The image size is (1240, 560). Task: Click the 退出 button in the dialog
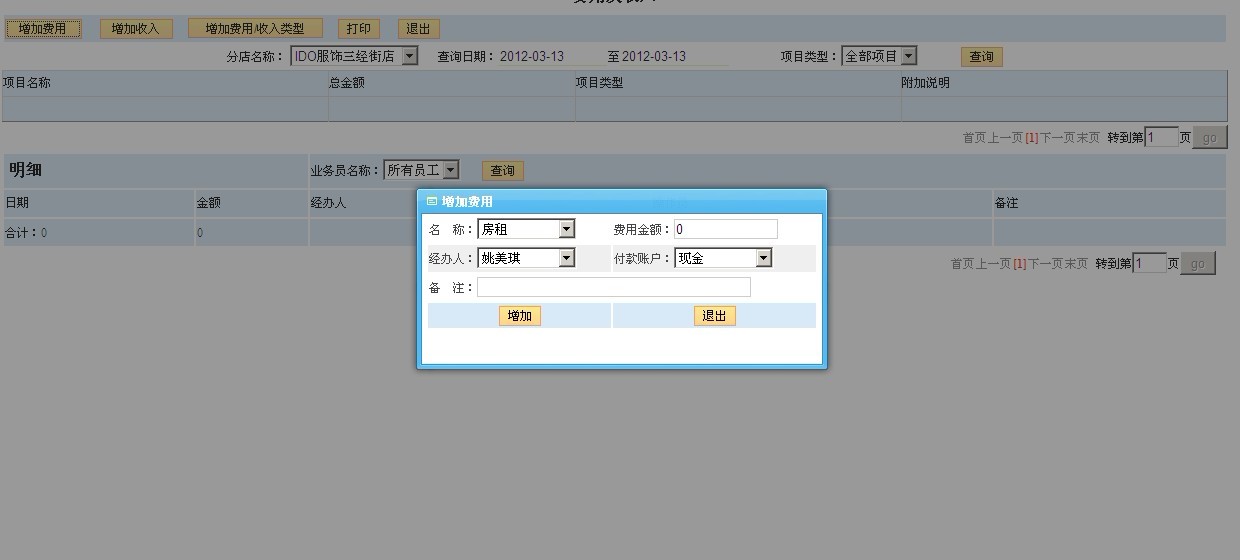[x=714, y=316]
